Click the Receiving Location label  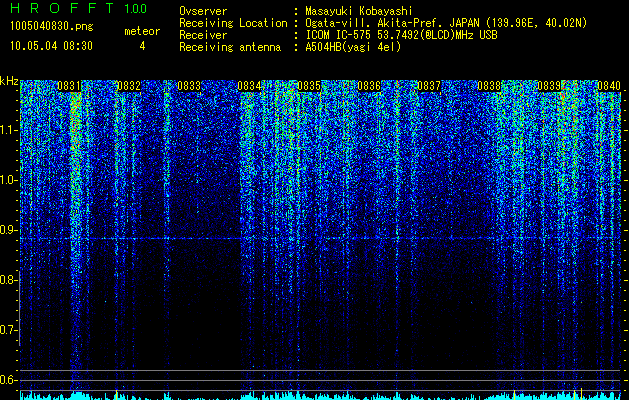[x=233, y=23]
